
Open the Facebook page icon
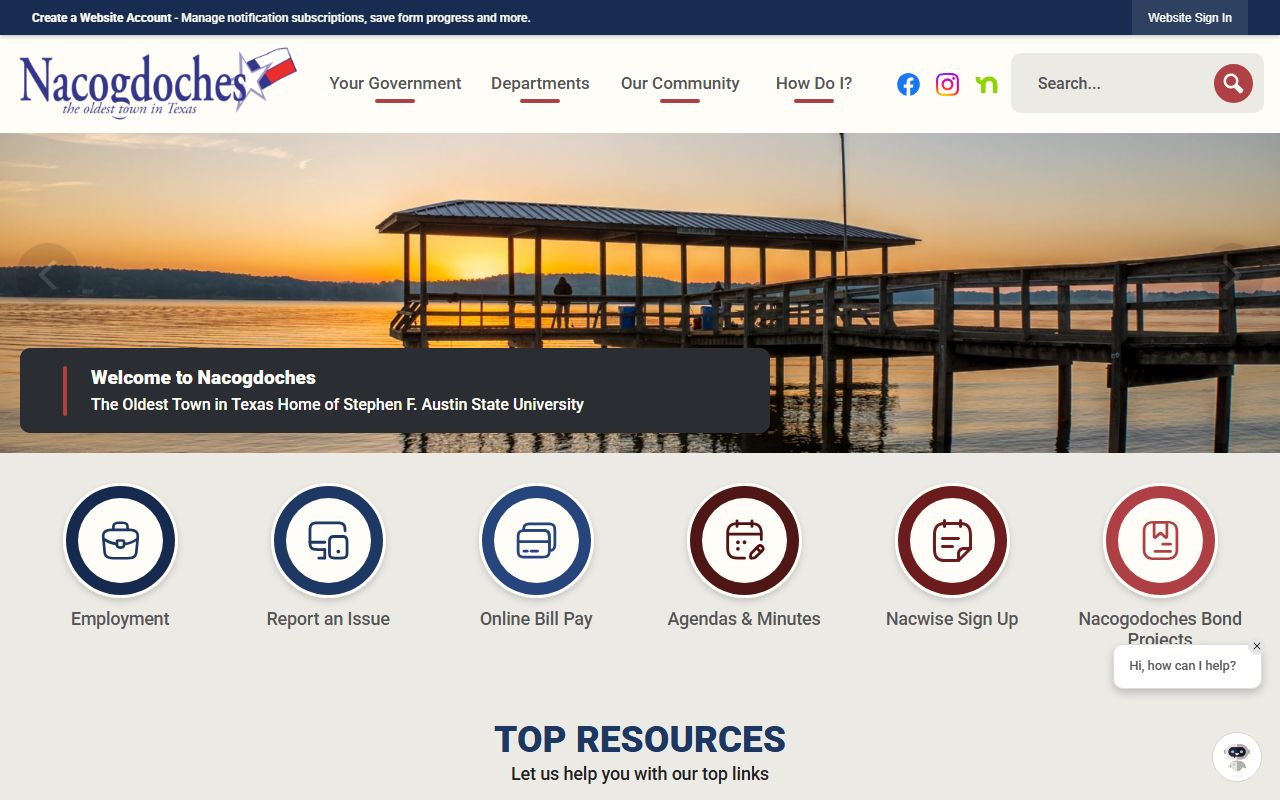tap(908, 84)
